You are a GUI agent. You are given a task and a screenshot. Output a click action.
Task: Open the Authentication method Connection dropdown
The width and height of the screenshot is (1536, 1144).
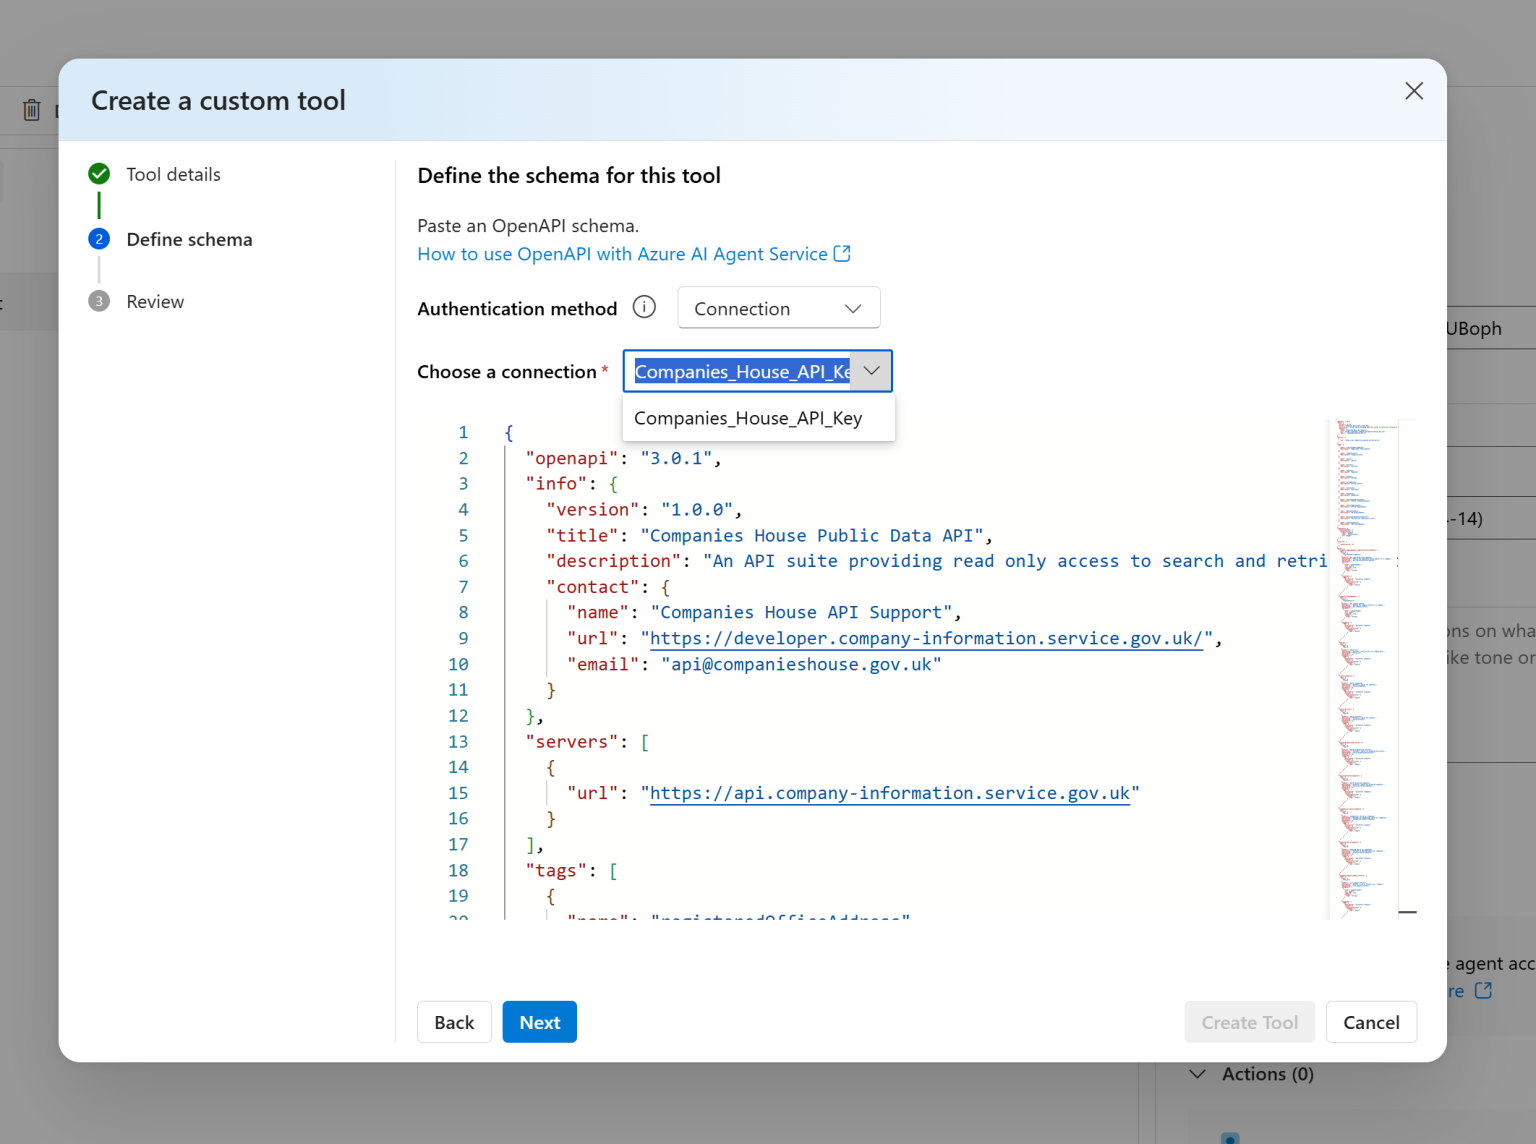[778, 307]
